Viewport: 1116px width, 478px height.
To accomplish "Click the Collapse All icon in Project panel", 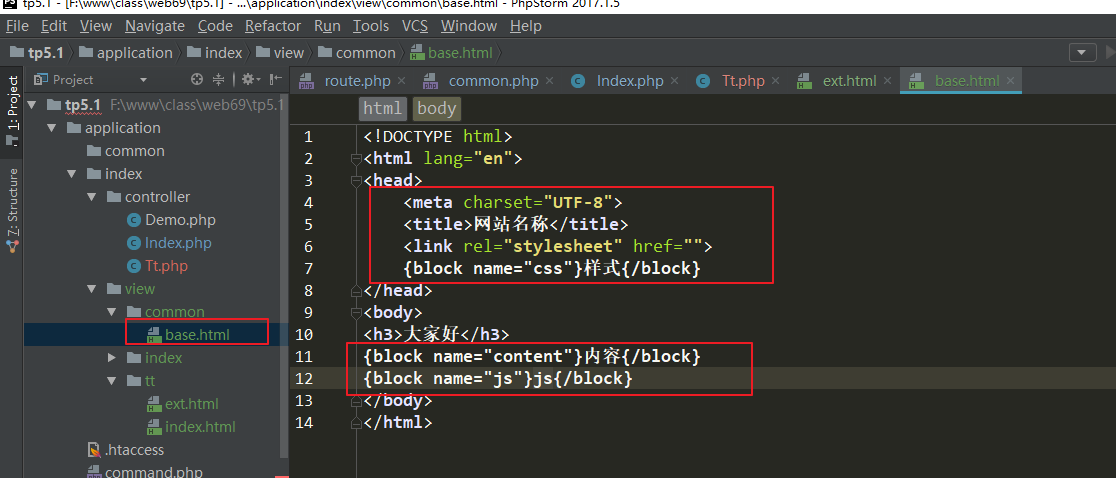I will pos(219,80).
